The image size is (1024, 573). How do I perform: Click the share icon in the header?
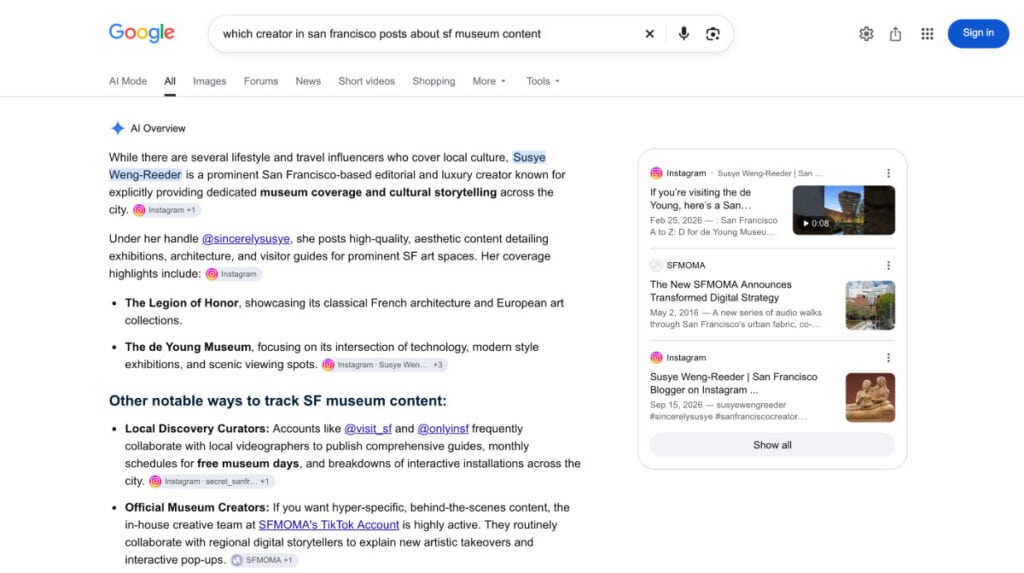tap(895, 34)
